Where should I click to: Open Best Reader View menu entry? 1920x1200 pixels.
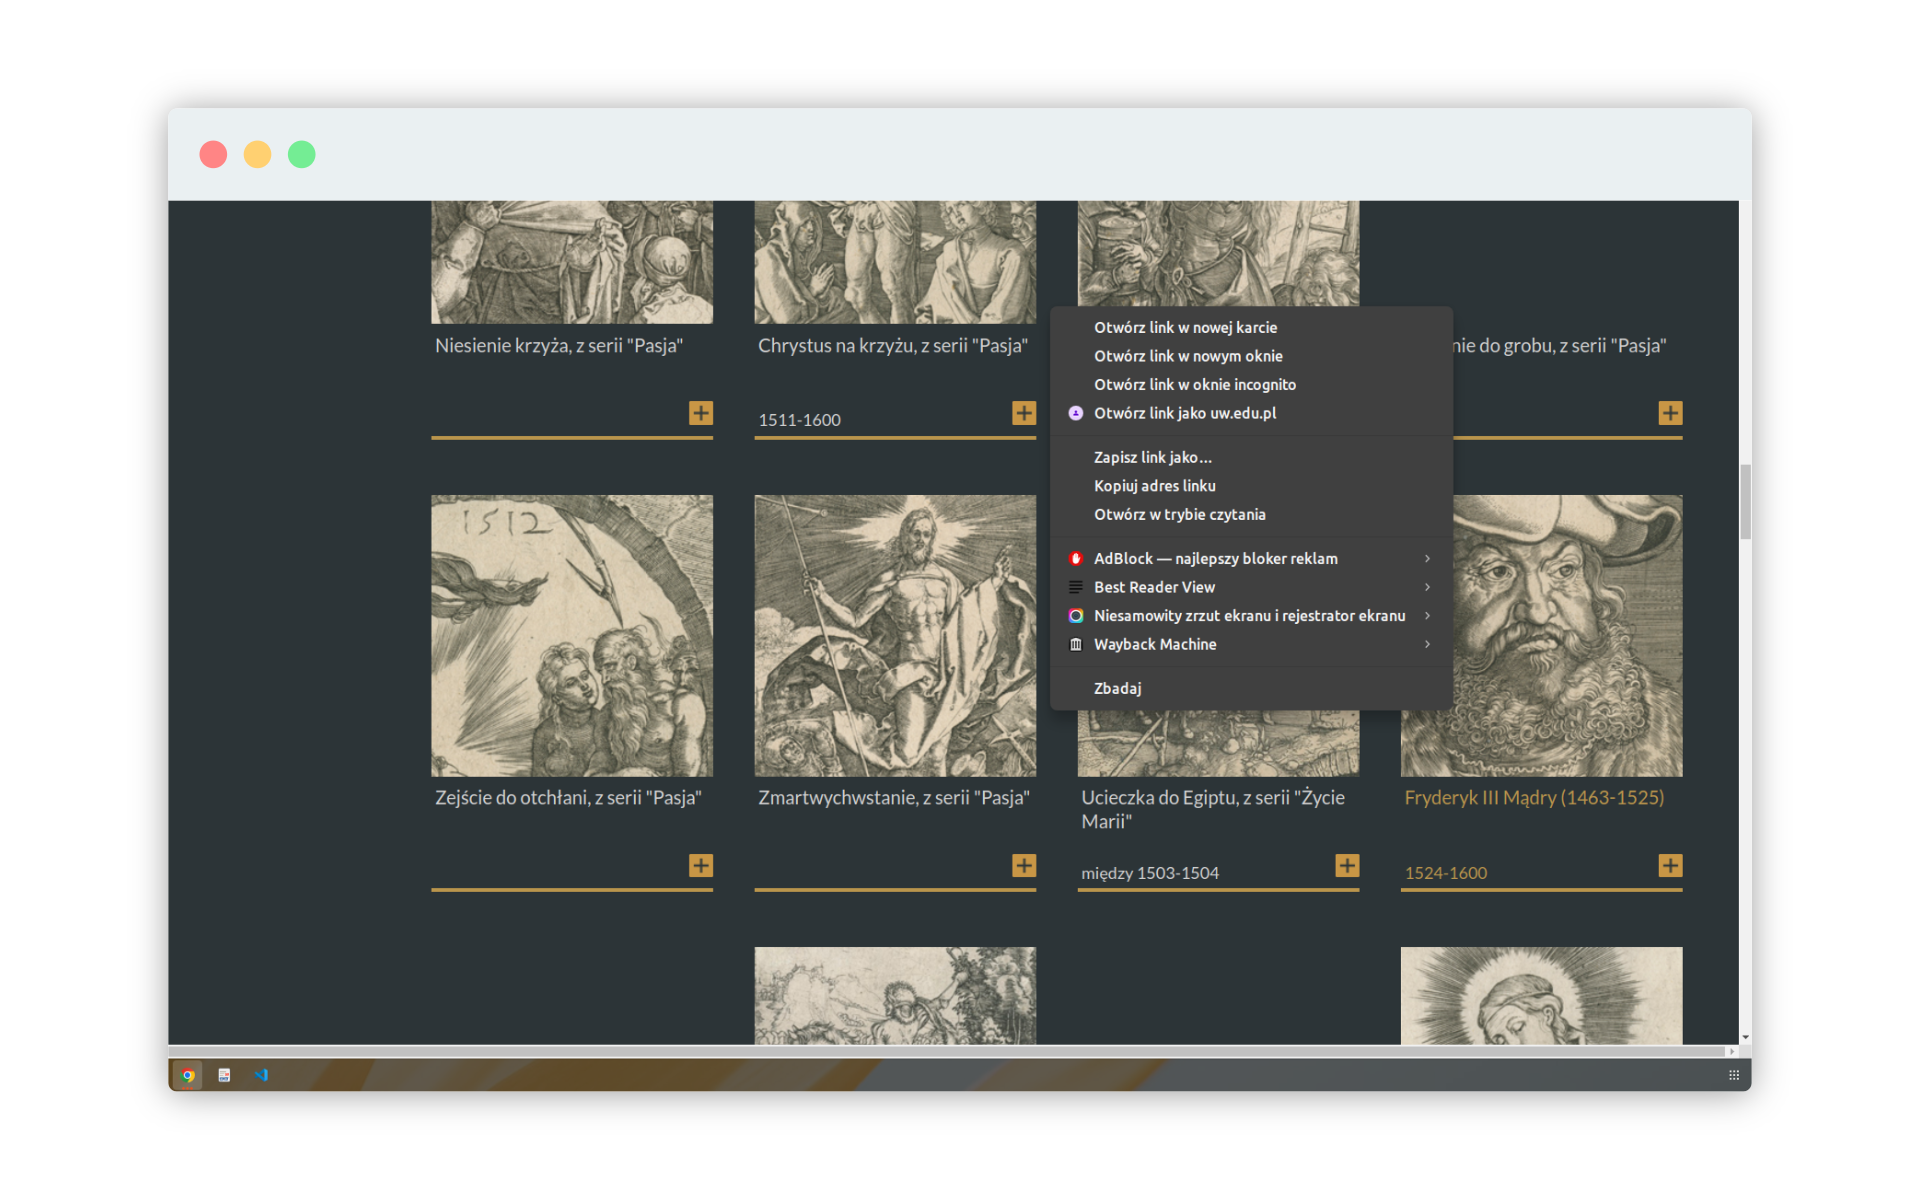(x=1251, y=587)
